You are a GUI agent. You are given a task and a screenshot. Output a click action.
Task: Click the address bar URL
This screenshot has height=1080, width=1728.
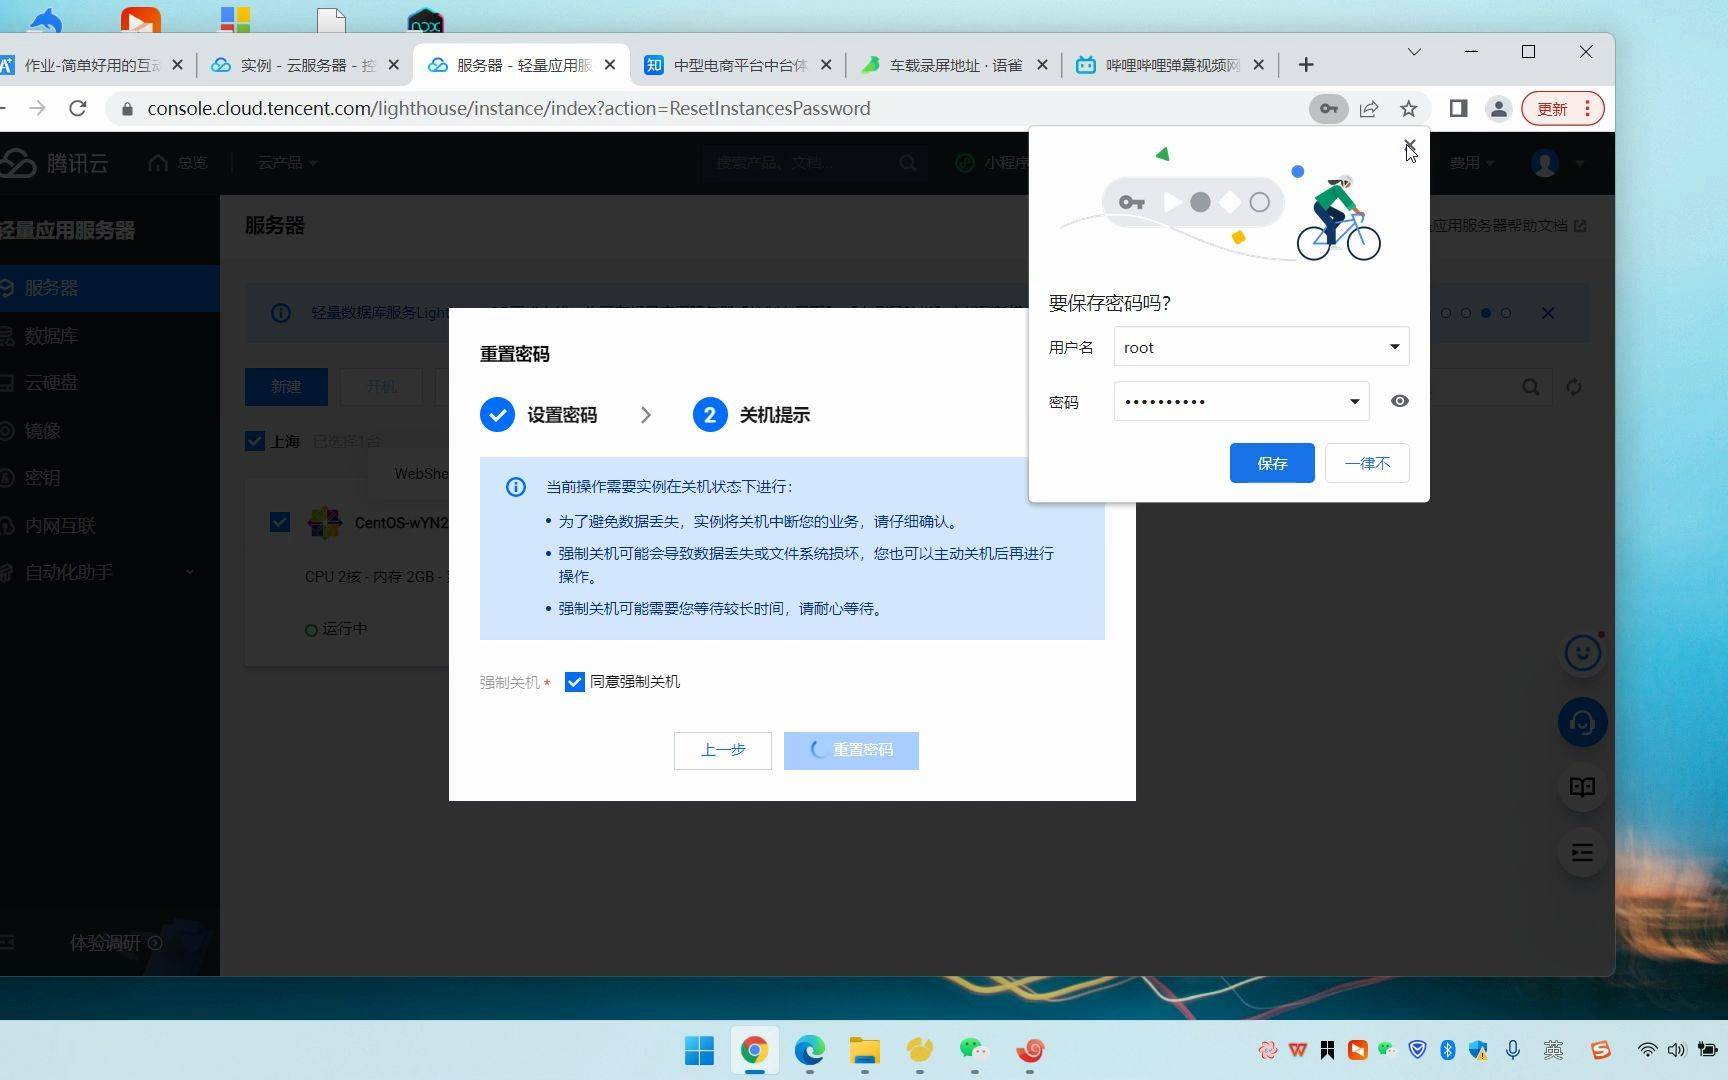point(508,109)
